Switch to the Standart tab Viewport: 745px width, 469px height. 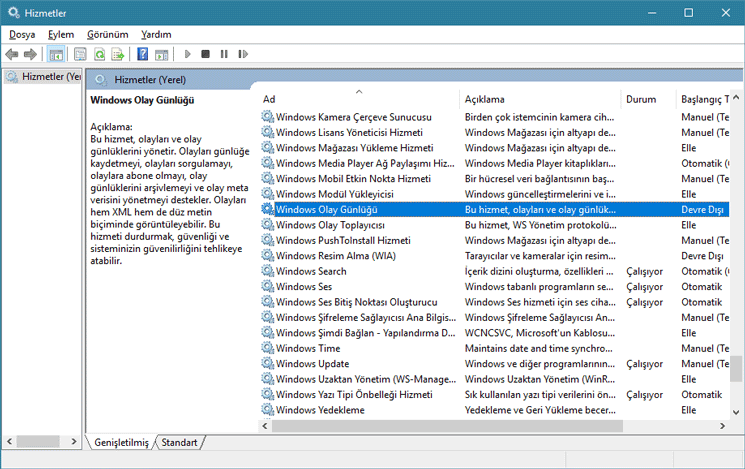[x=179, y=442]
